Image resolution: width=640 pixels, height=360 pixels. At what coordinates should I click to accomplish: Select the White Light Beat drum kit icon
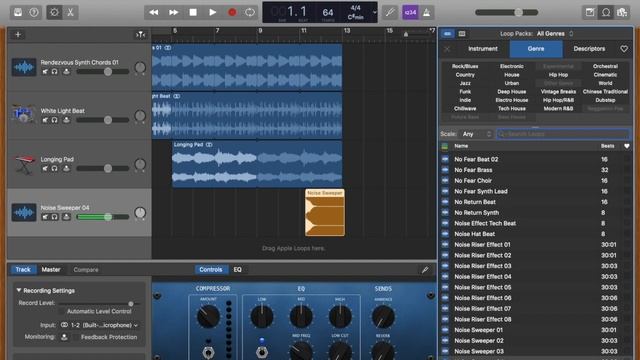coord(23,114)
